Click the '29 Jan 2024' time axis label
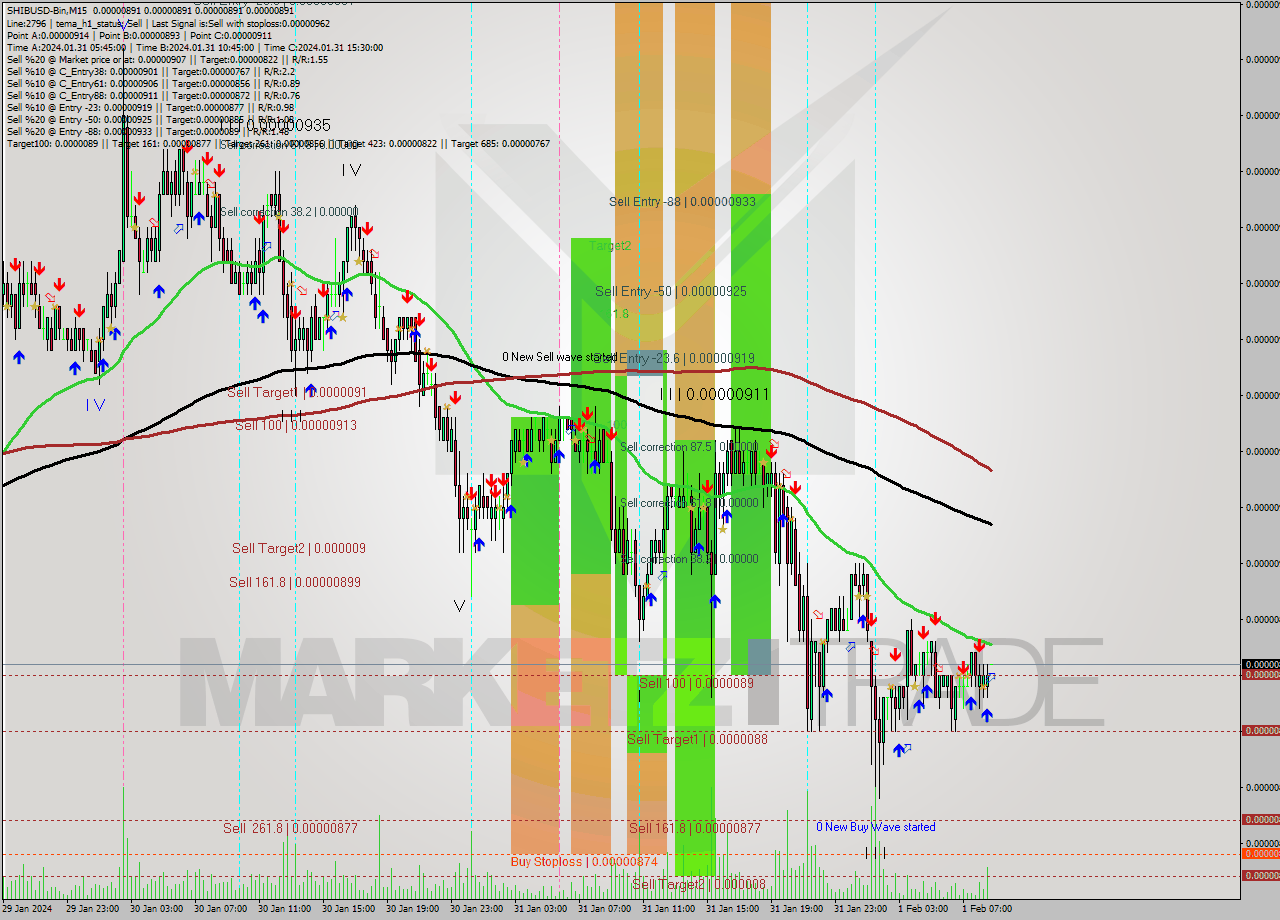This screenshot has width=1280, height=920. pyautogui.click(x=25, y=909)
